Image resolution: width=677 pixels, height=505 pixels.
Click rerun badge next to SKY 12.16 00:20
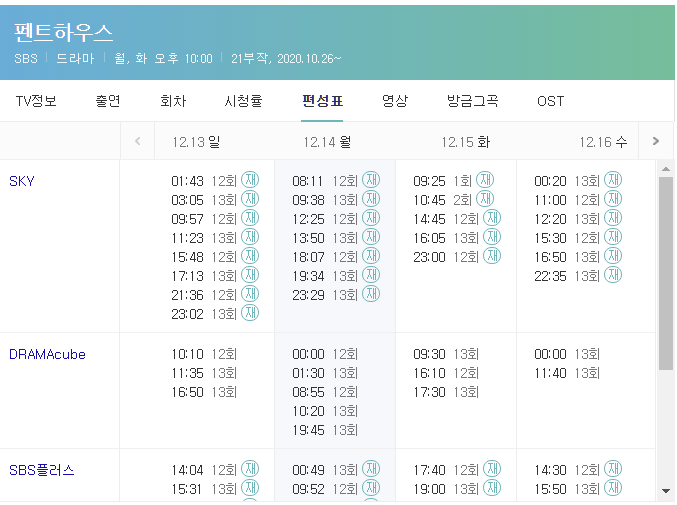612,180
